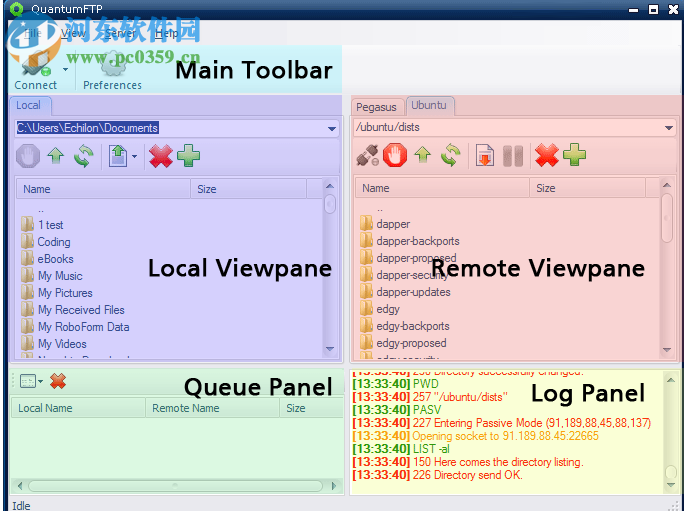The image size is (684, 511).
Task: Open the Help menu
Action: tap(167, 33)
